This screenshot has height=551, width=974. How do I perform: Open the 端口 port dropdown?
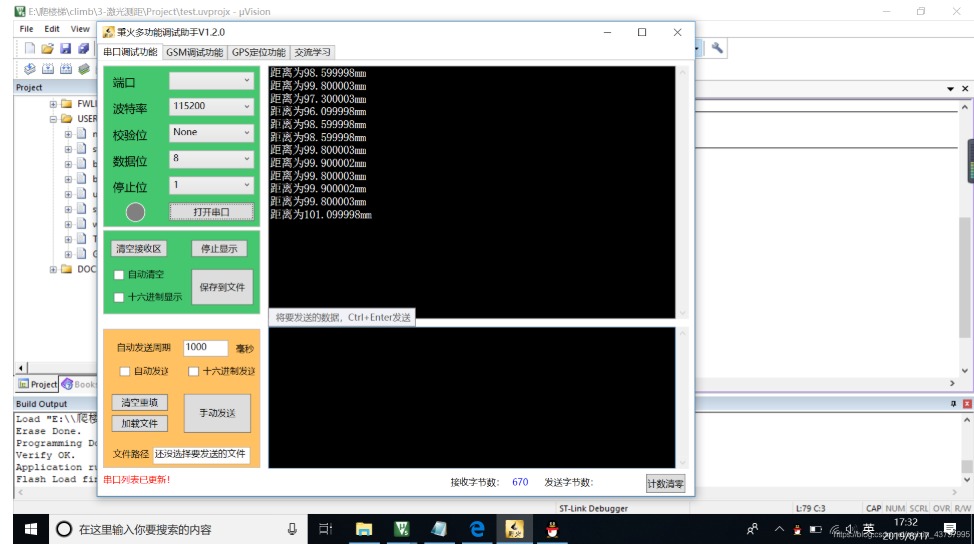point(211,81)
